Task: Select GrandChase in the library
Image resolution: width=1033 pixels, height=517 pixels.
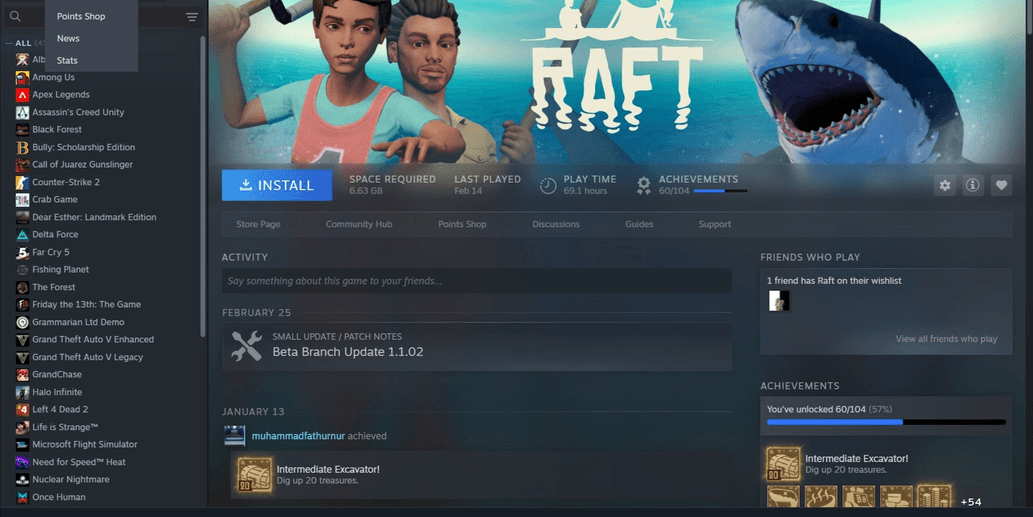Action: 57,375
